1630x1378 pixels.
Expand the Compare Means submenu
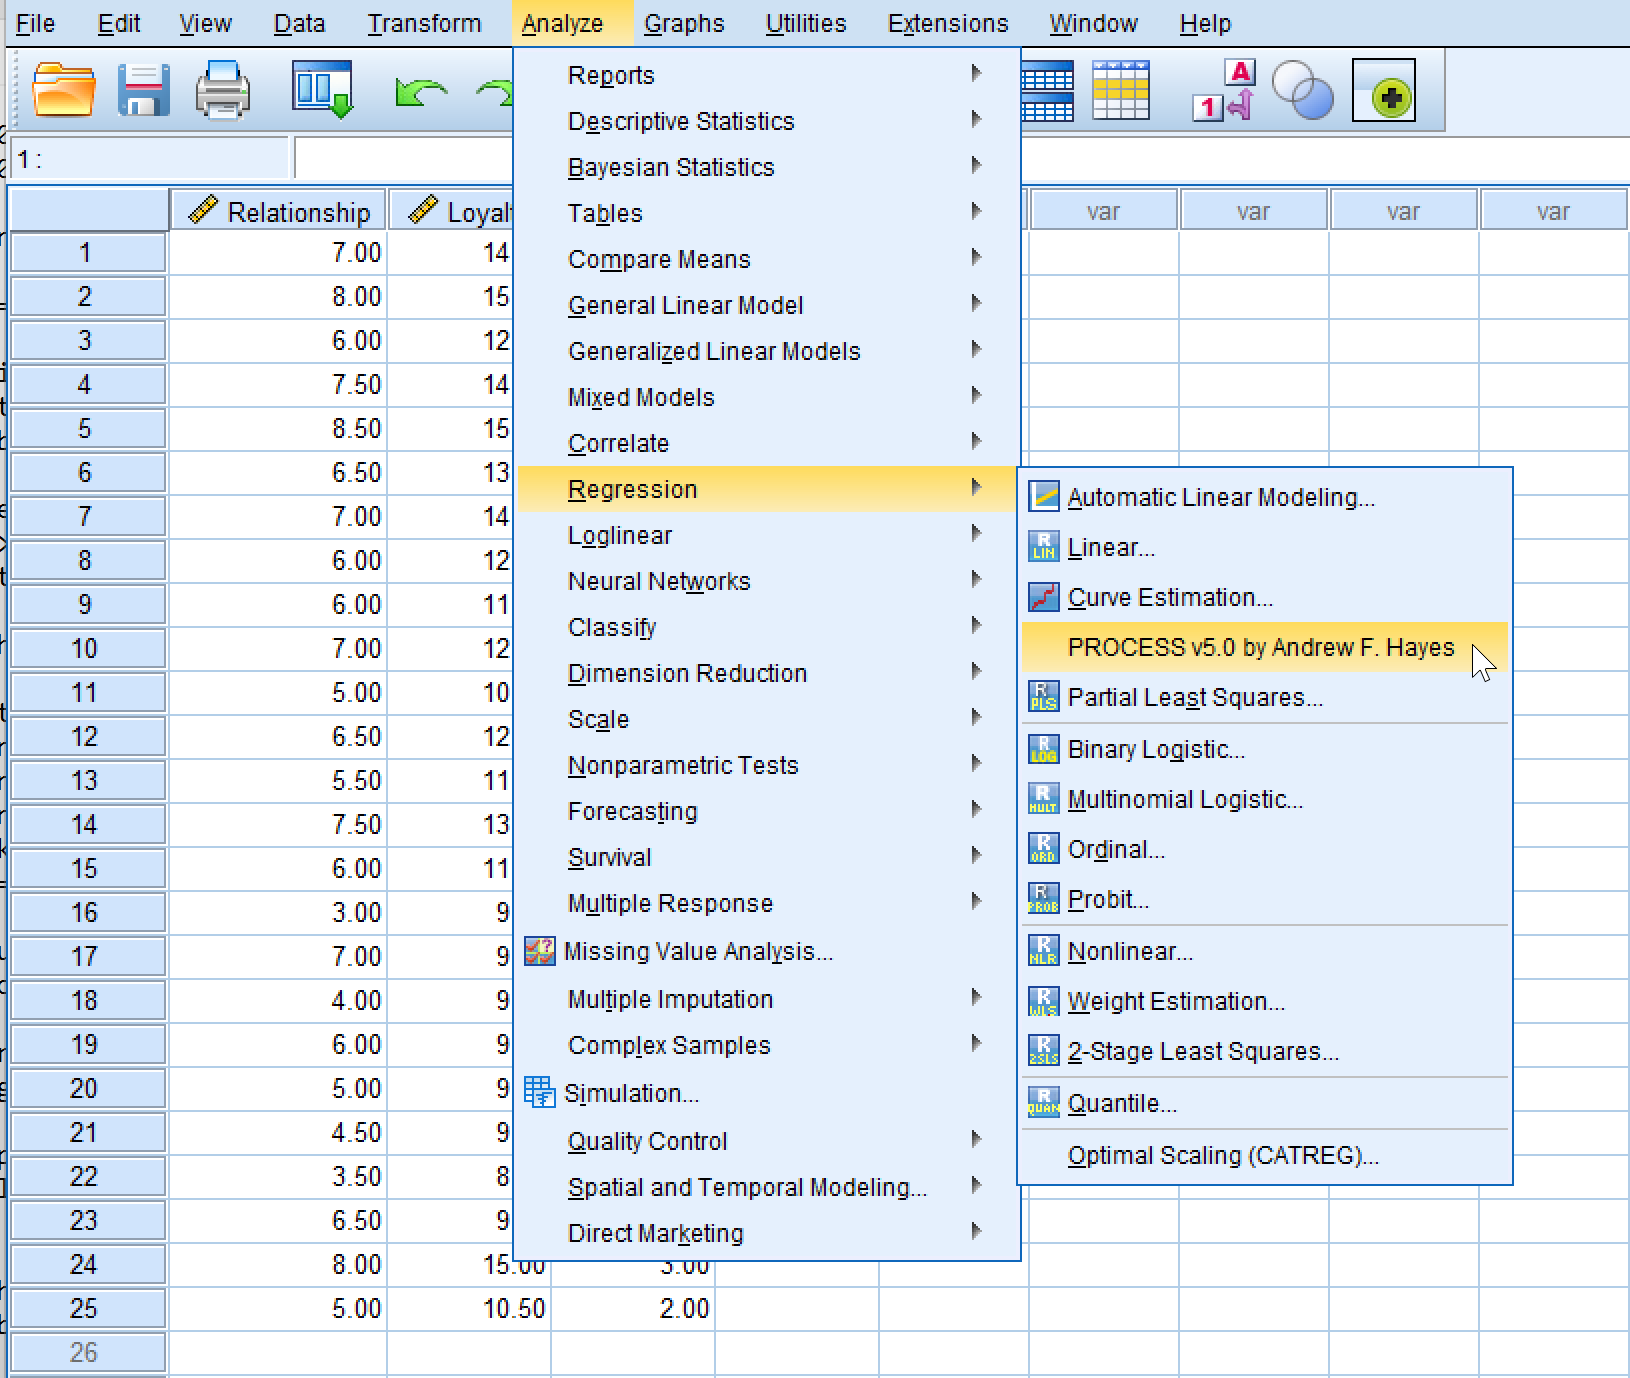point(659,259)
